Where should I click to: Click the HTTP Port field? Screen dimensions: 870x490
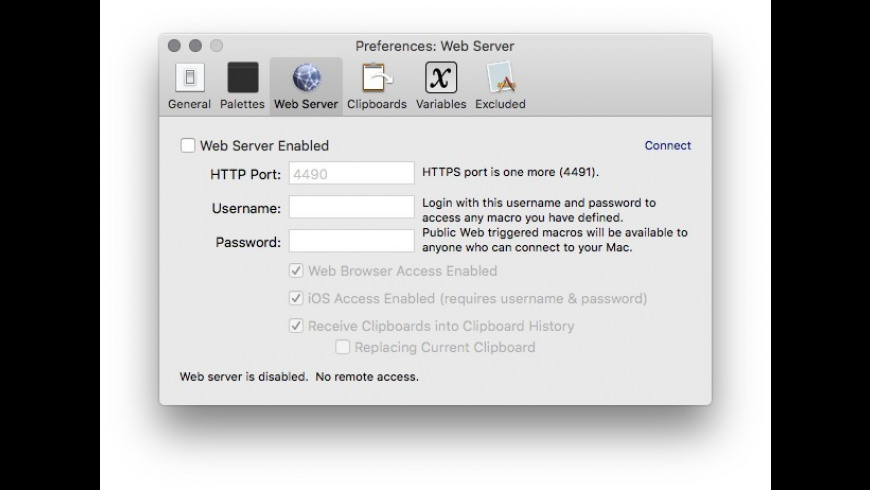pos(351,174)
